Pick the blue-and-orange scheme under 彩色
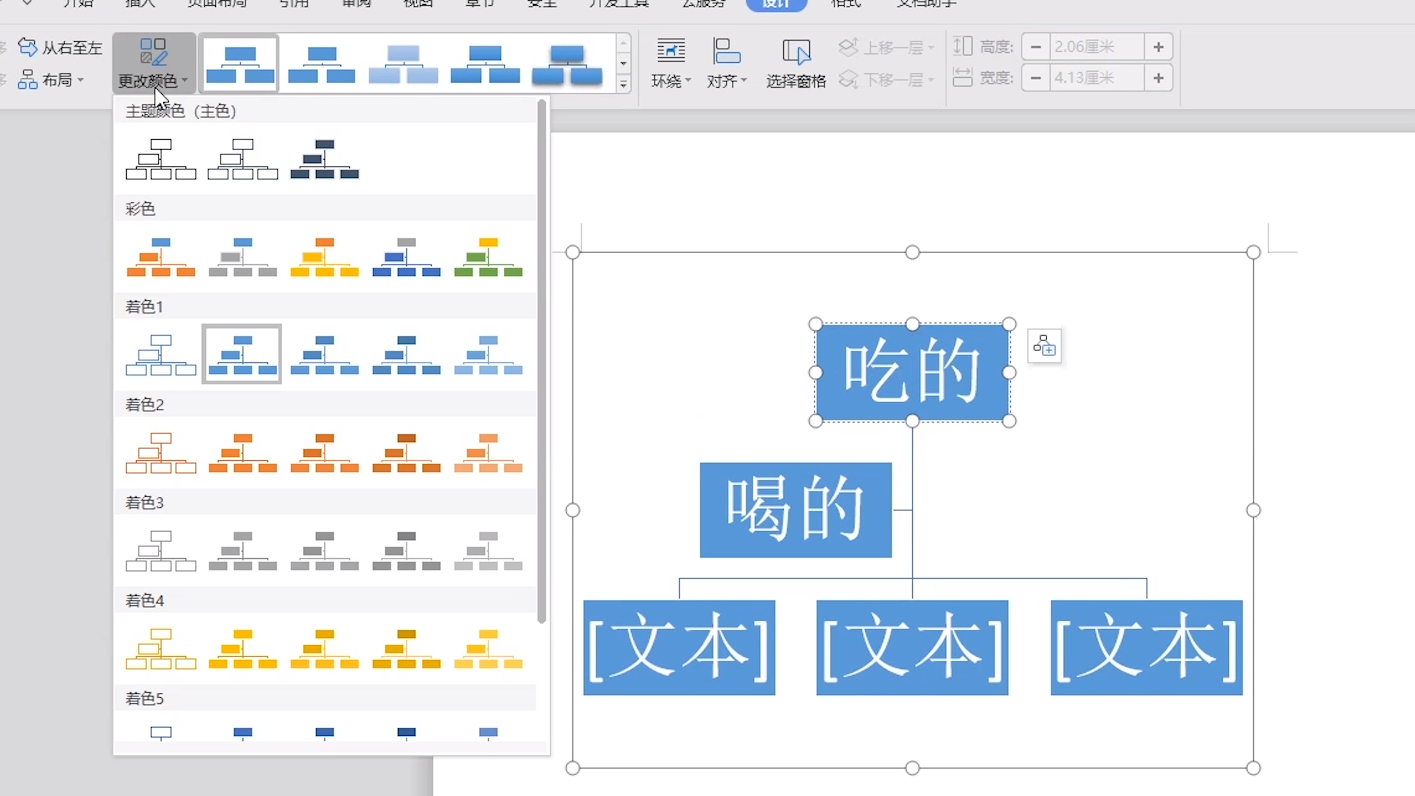Screen dimensions: 1415x796 pyautogui.click(x=161, y=257)
